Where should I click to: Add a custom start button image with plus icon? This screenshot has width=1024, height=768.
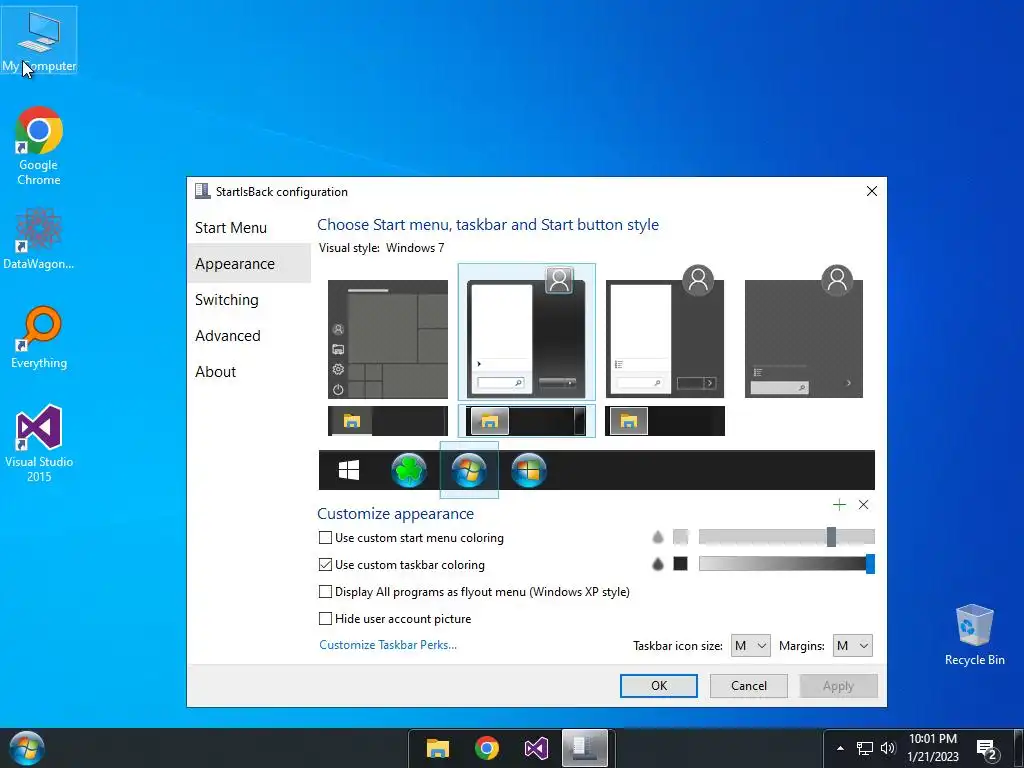coord(839,504)
